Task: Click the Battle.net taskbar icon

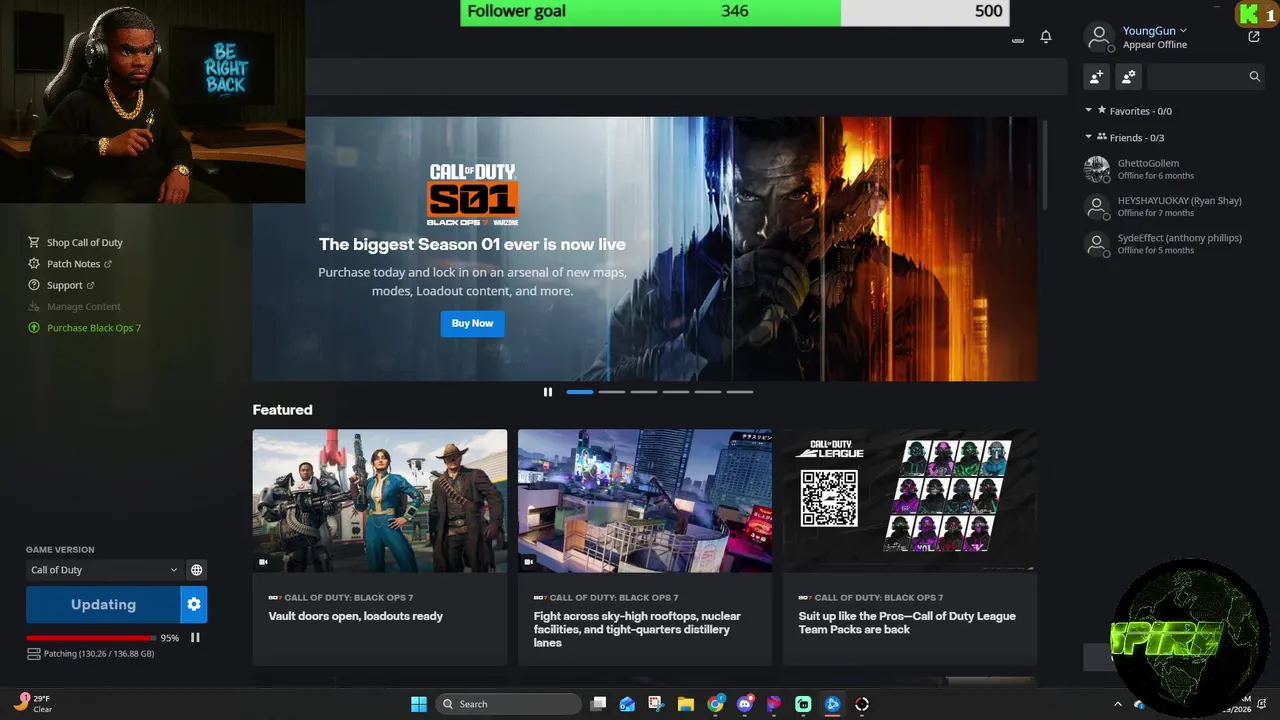Action: pyautogui.click(x=832, y=704)
